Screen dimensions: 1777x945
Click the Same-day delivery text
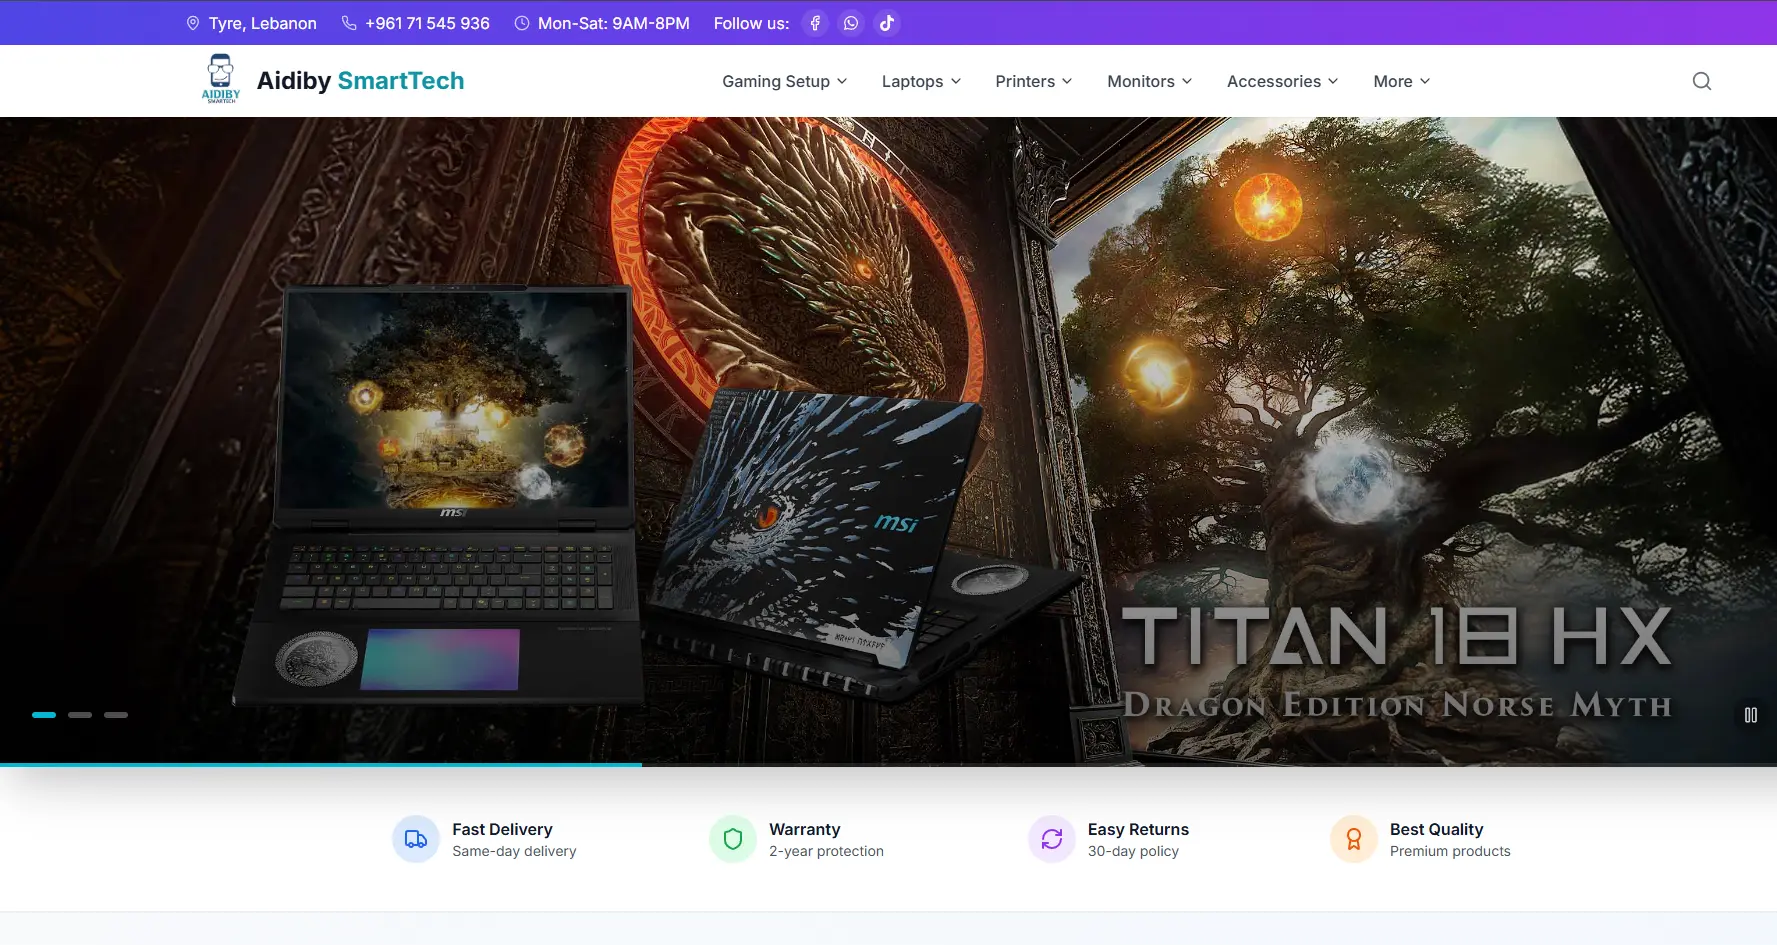(514, 851)
